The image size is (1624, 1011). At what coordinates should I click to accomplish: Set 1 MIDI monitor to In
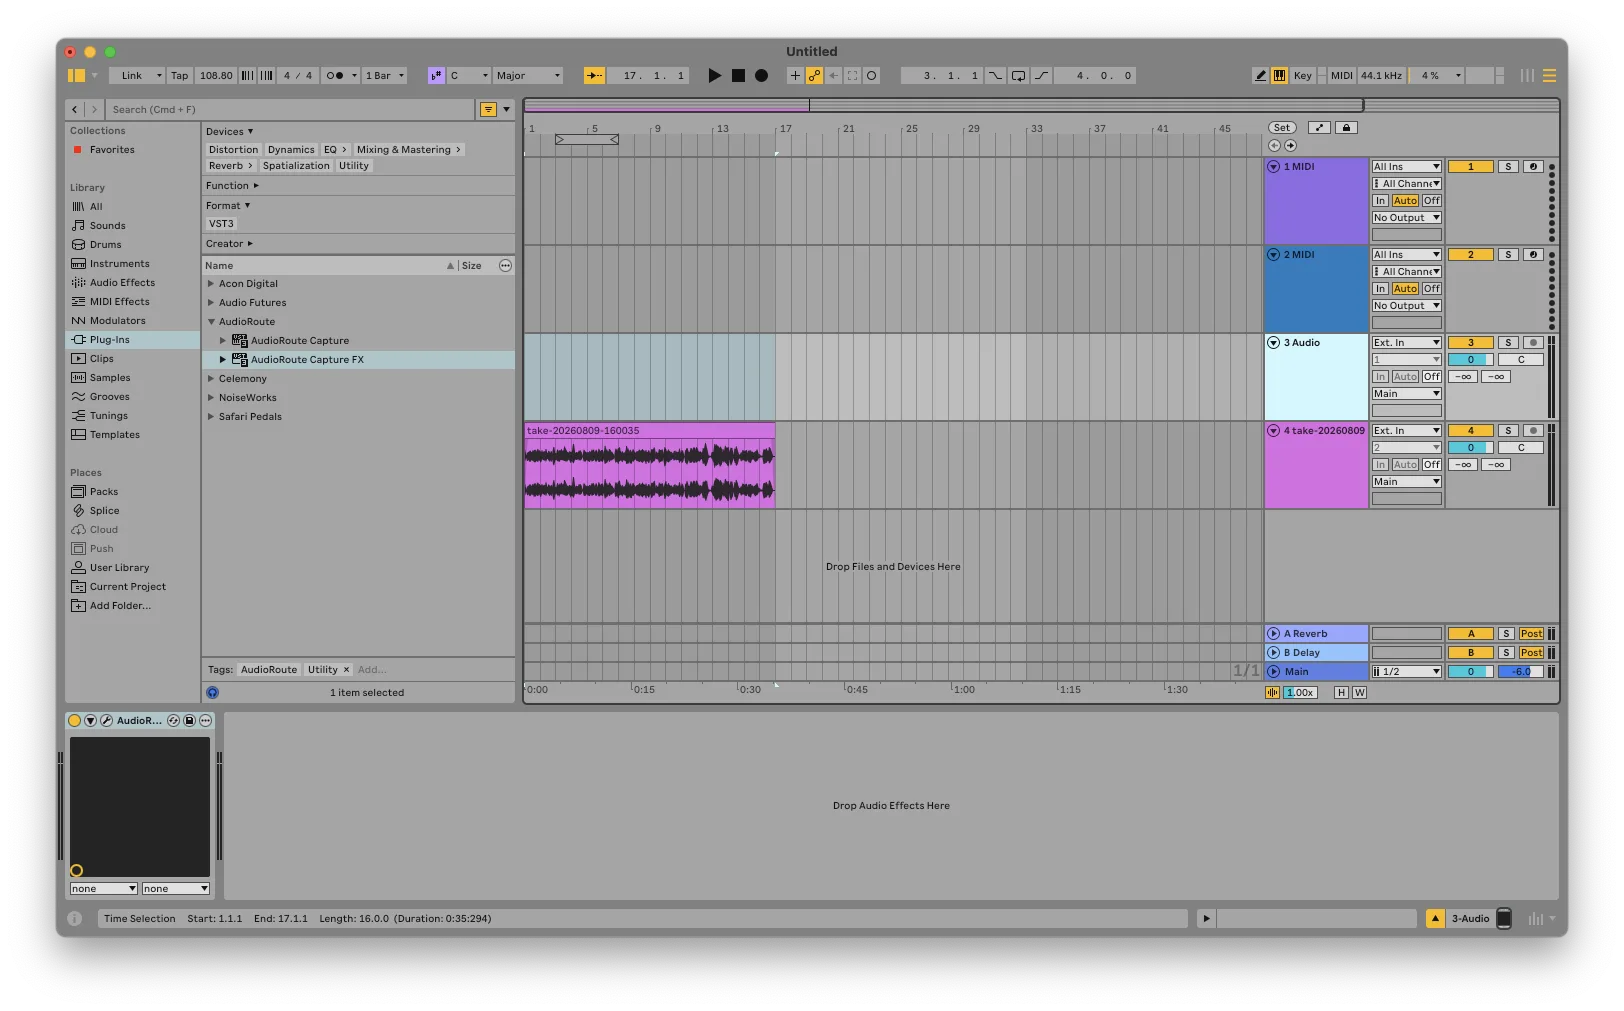1380,201
